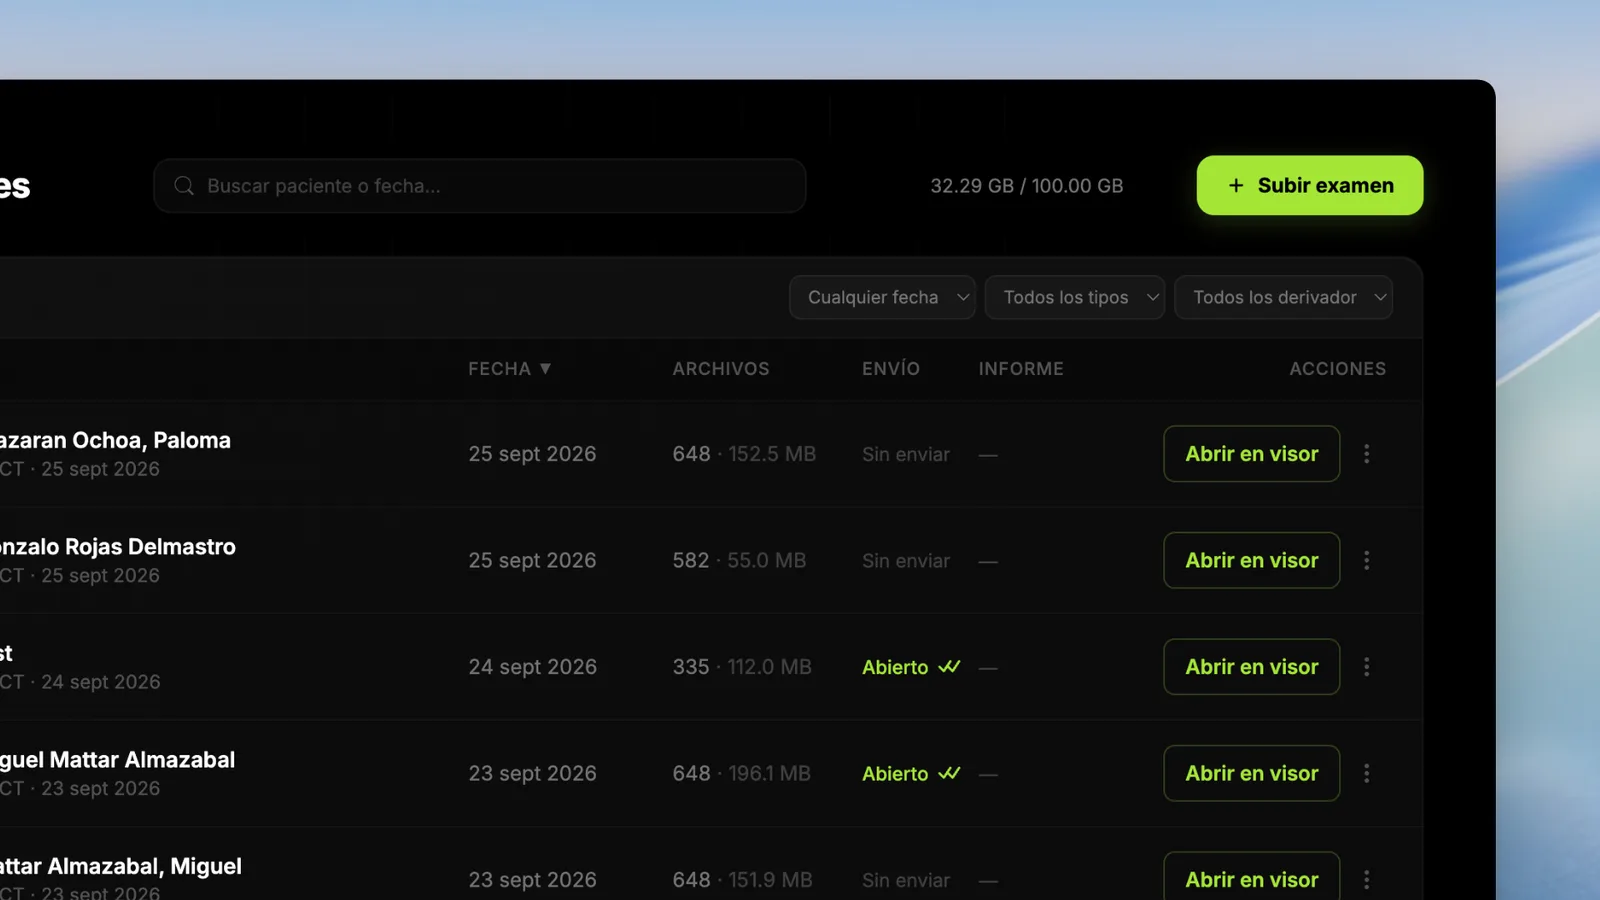Select the 648 · 151.9 MB files cell

[x=742, y=880]
